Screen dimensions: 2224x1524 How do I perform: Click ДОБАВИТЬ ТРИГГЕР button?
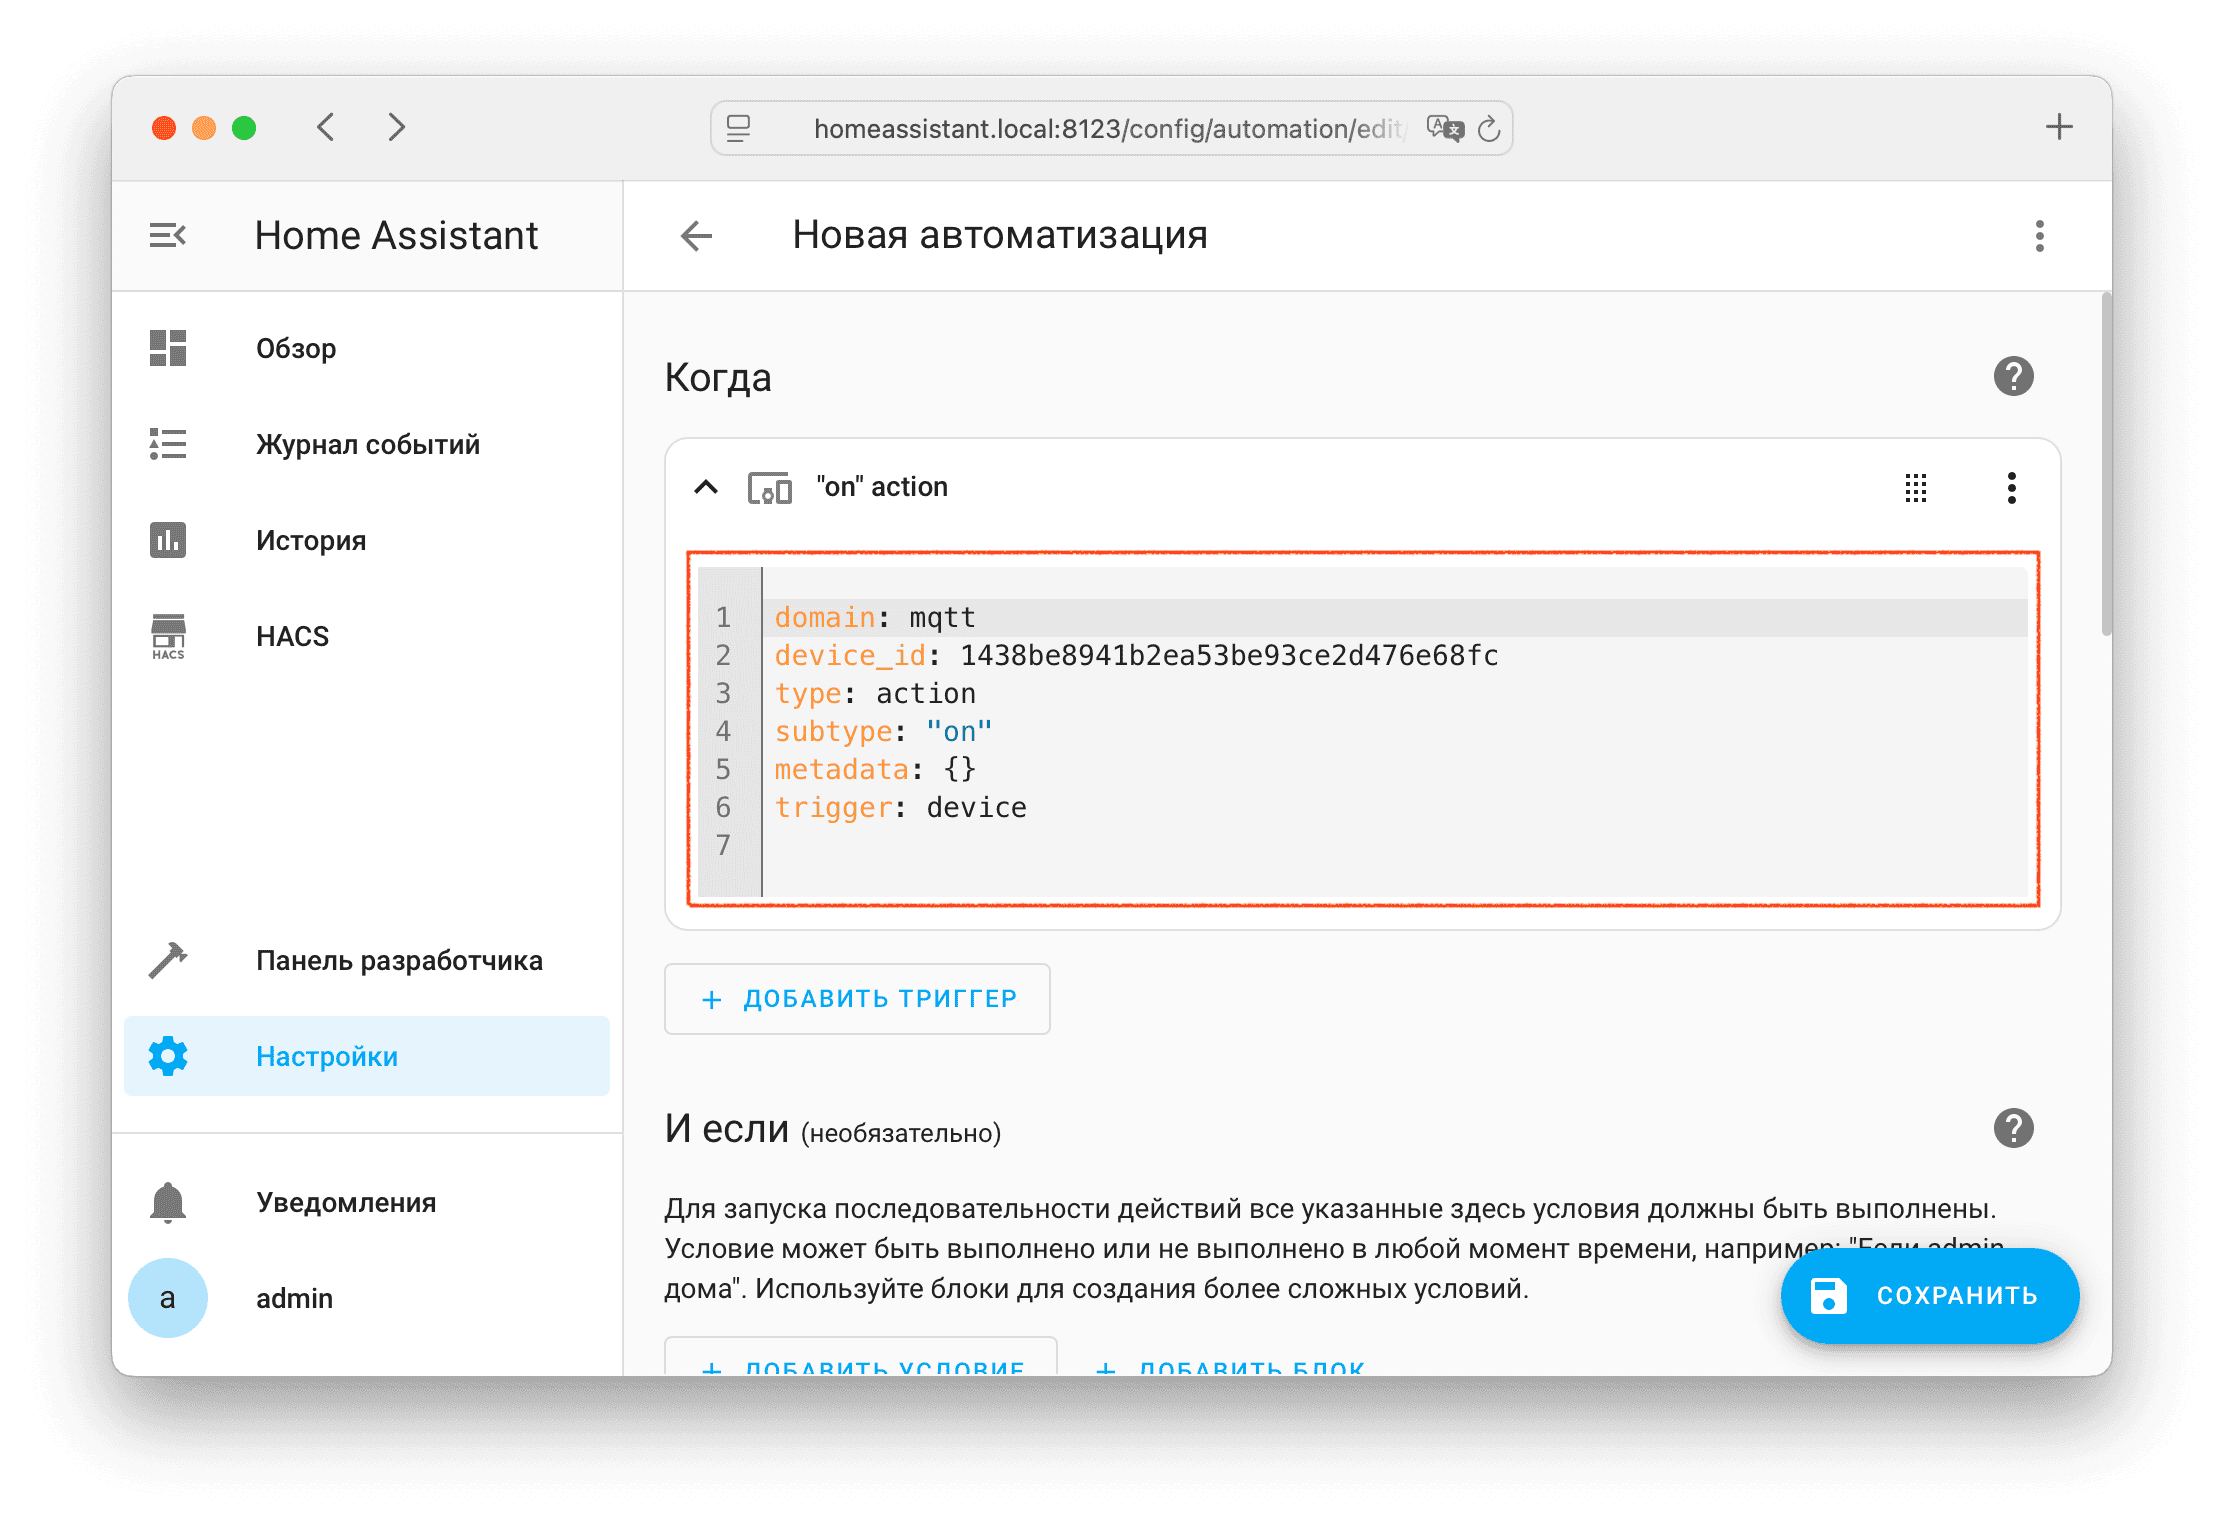click(857, 999)
